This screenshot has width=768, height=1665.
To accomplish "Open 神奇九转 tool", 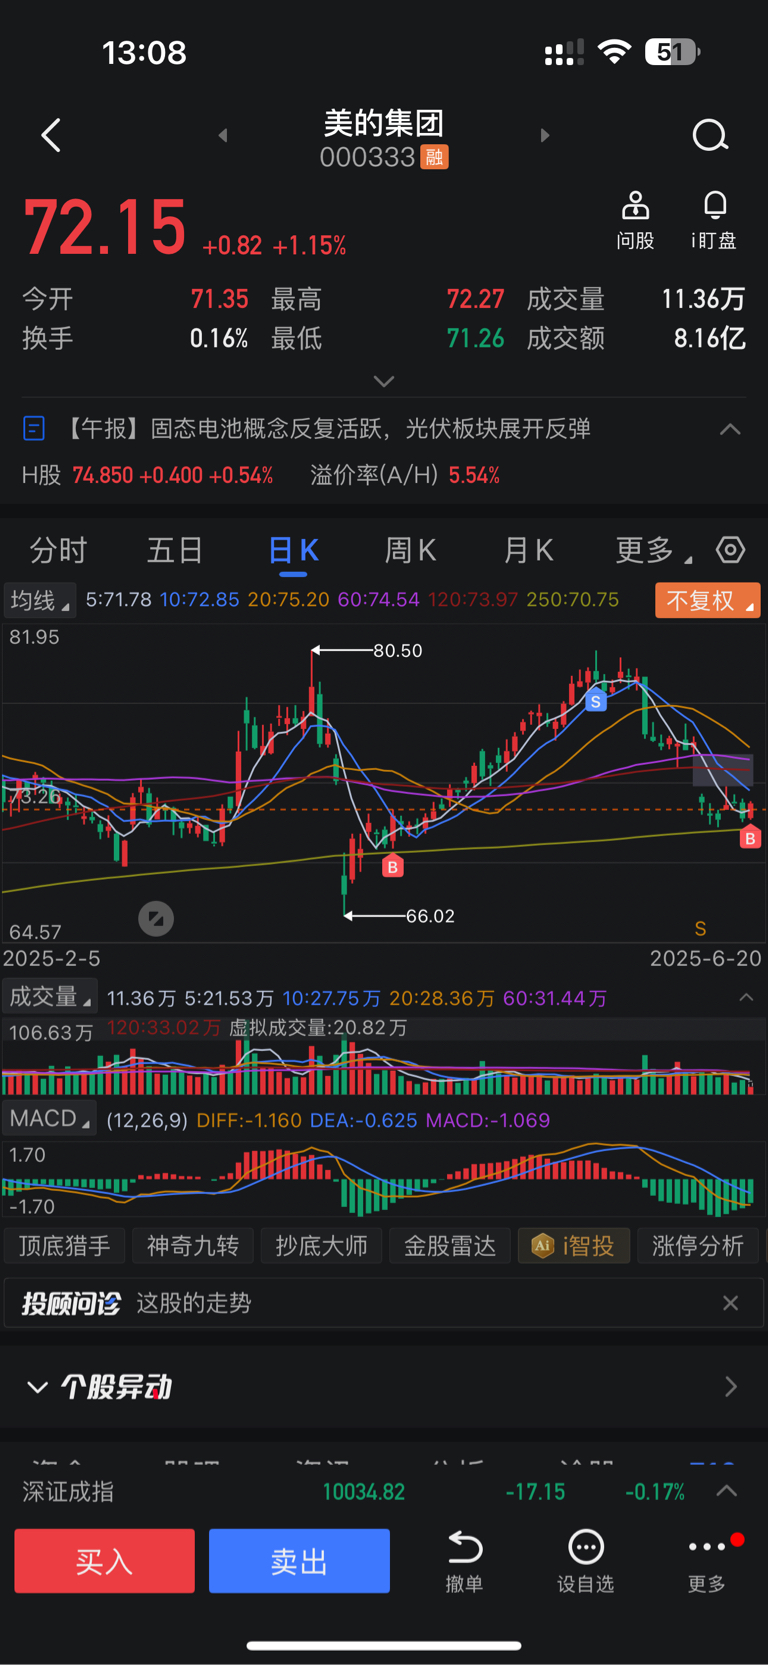I will coord(193,1246).
